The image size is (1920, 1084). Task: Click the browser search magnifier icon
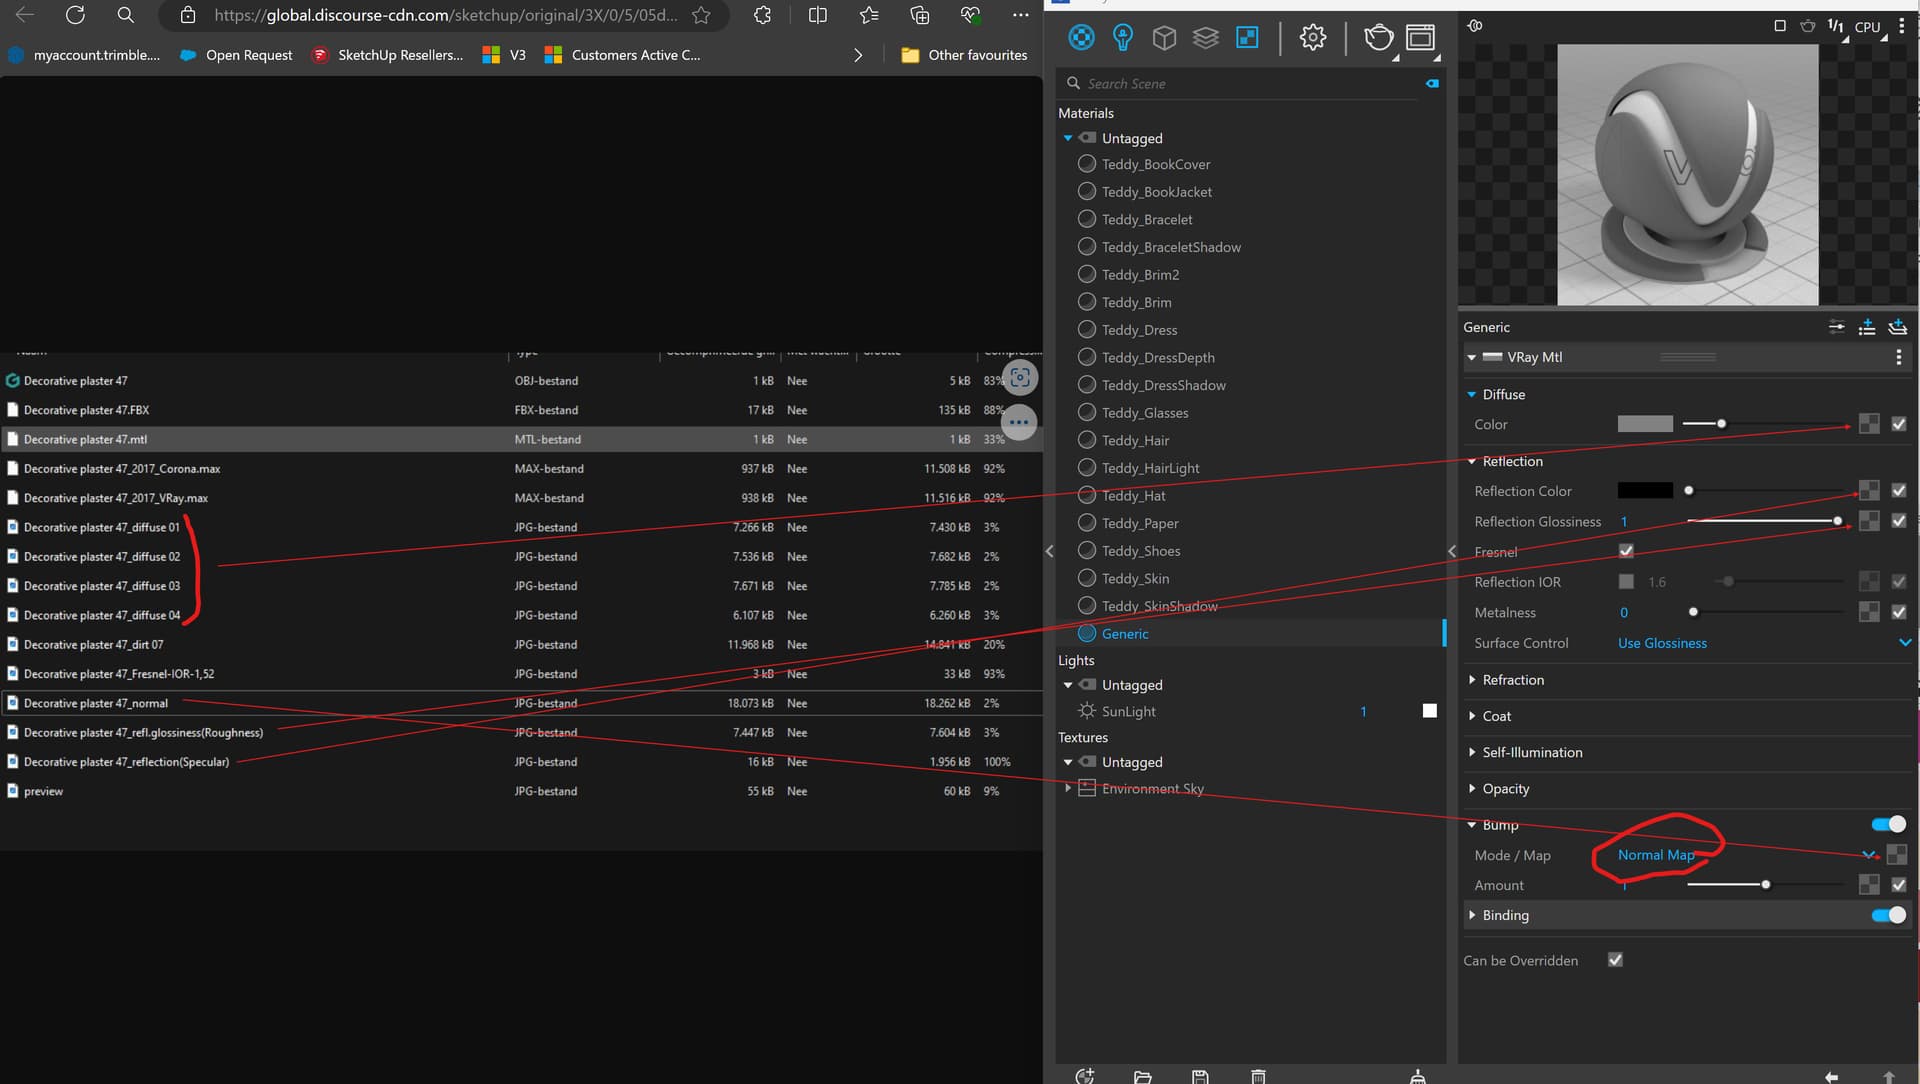[125, 15]
